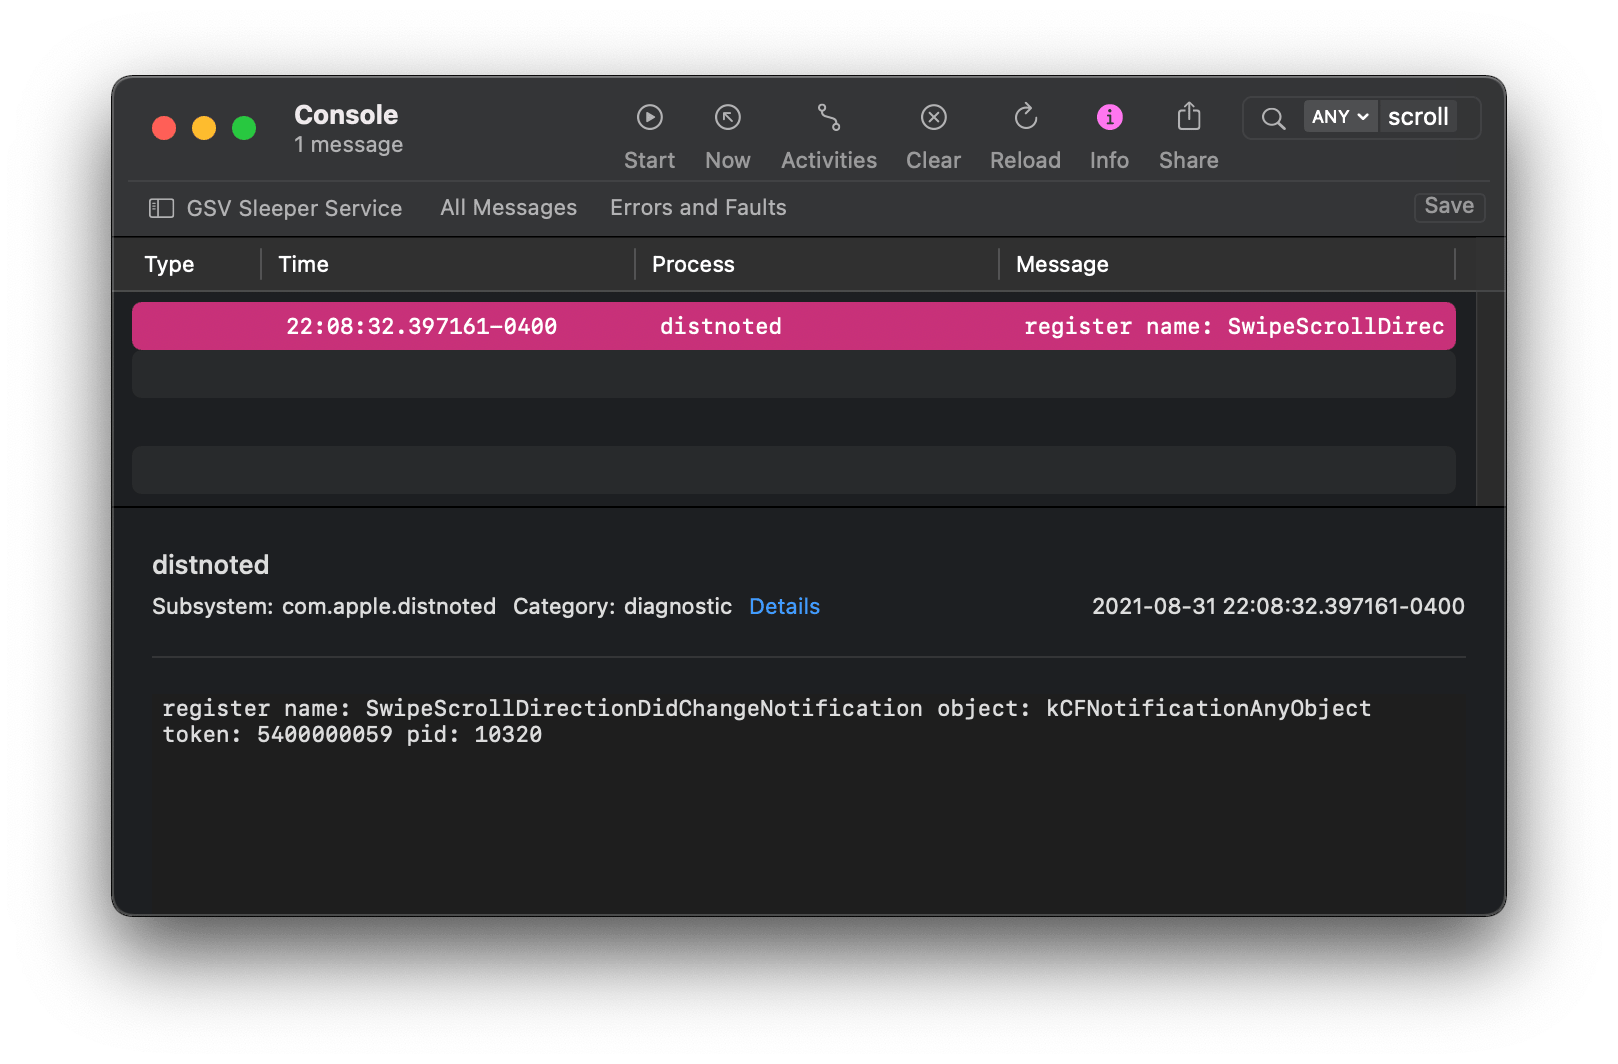The image size is (1618, 1064).
Task: Open the Activities view icon
Action: click(x=828, y=117)
